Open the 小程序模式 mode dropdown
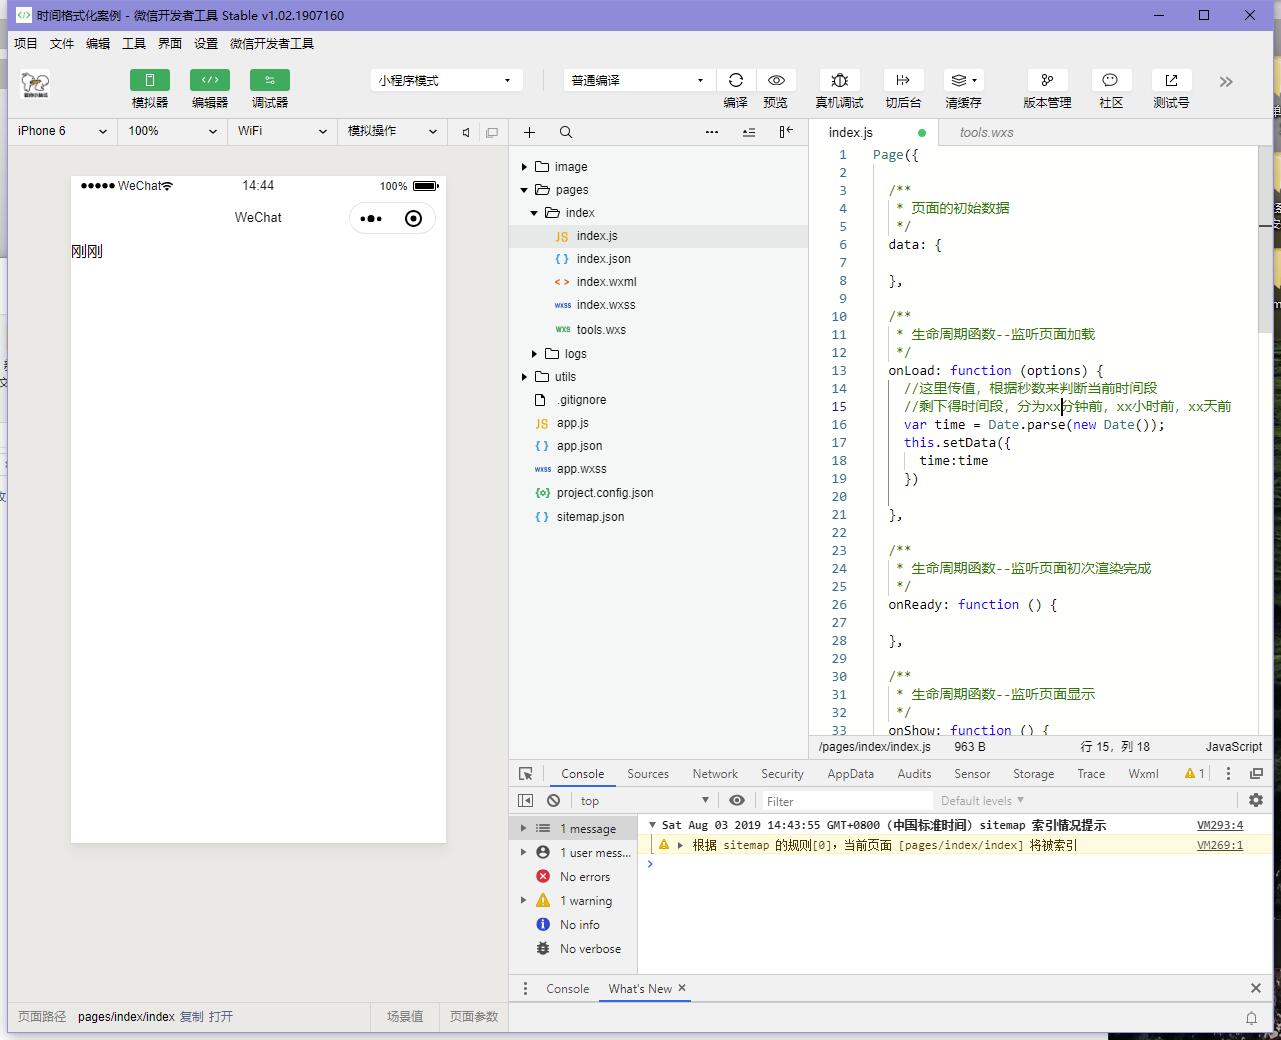The width and height of the screenshot is (1281, 1040). [x=446, y=80]
